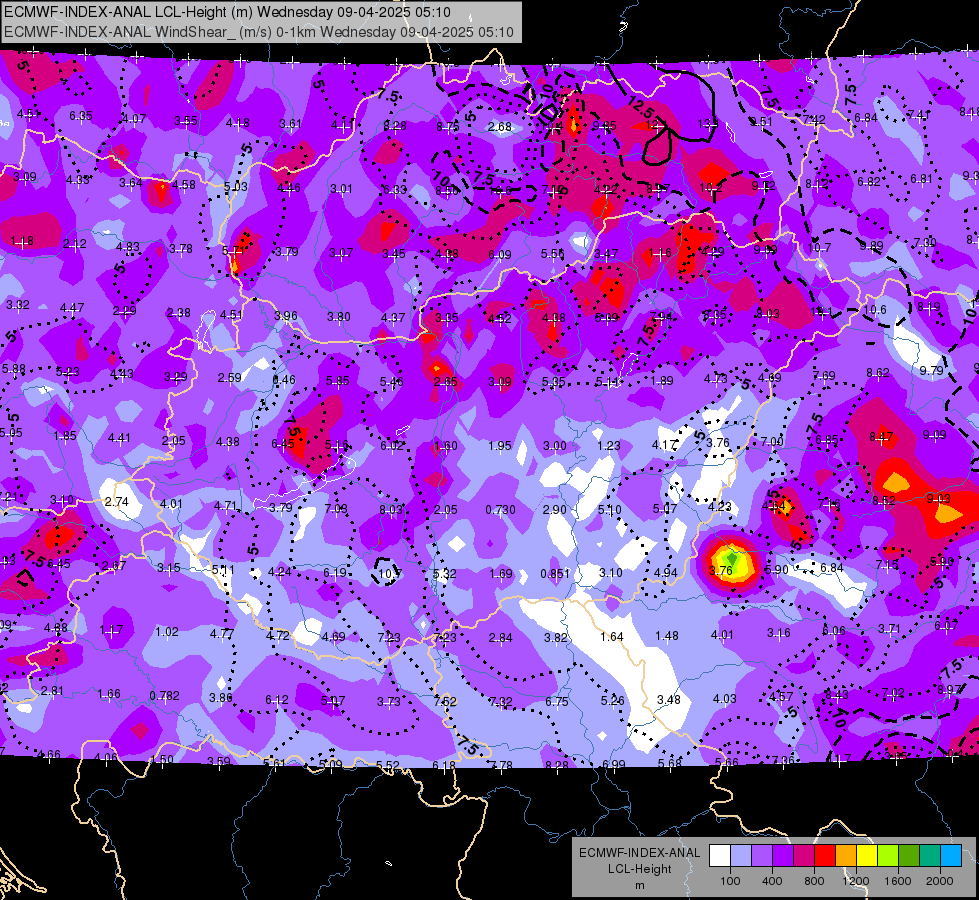Click the wind shear value 8.47
979x900 pixels.
click(x=881, y=437)
